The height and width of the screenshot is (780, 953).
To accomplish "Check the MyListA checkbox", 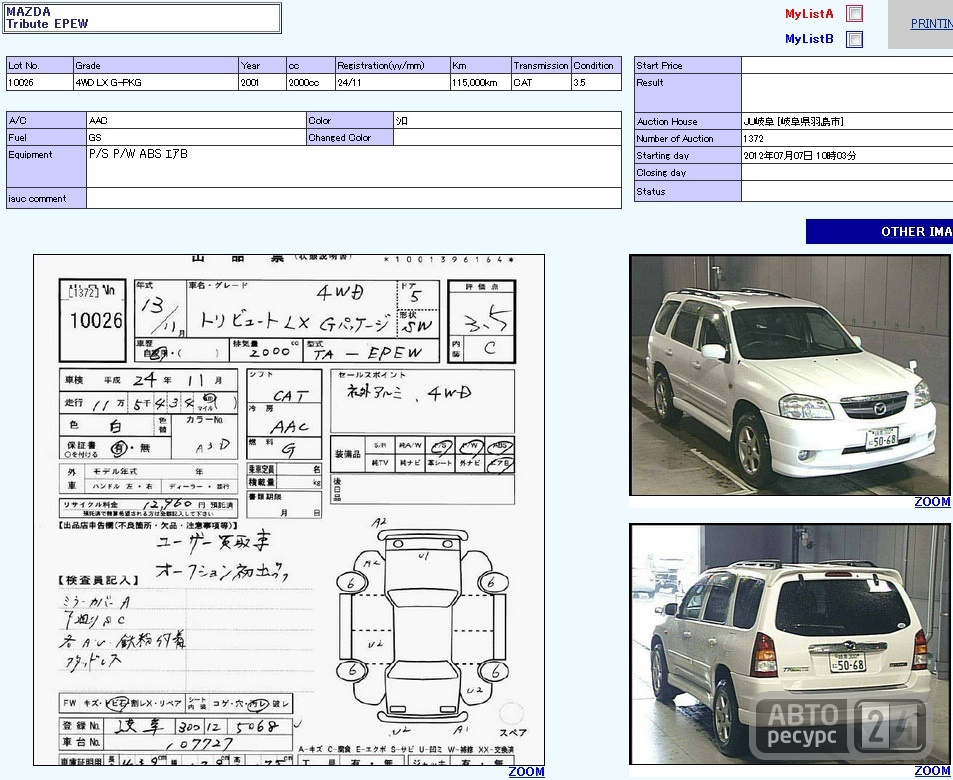I will tap(855, 13).
